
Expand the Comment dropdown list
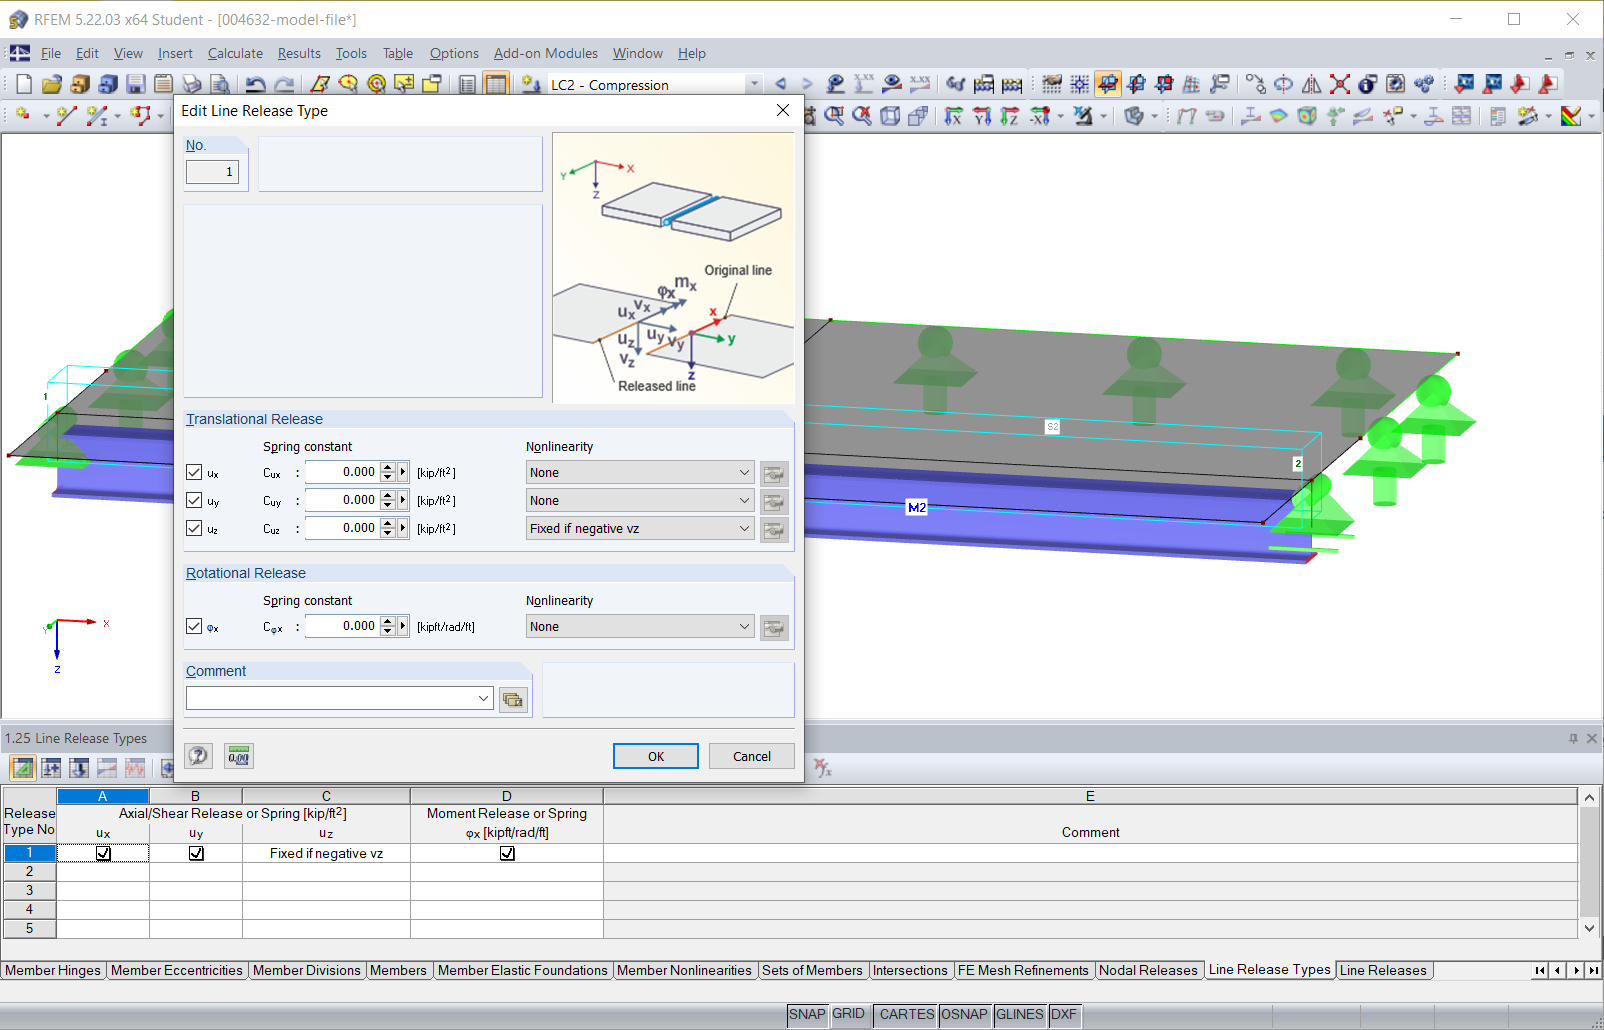[484, 698]
